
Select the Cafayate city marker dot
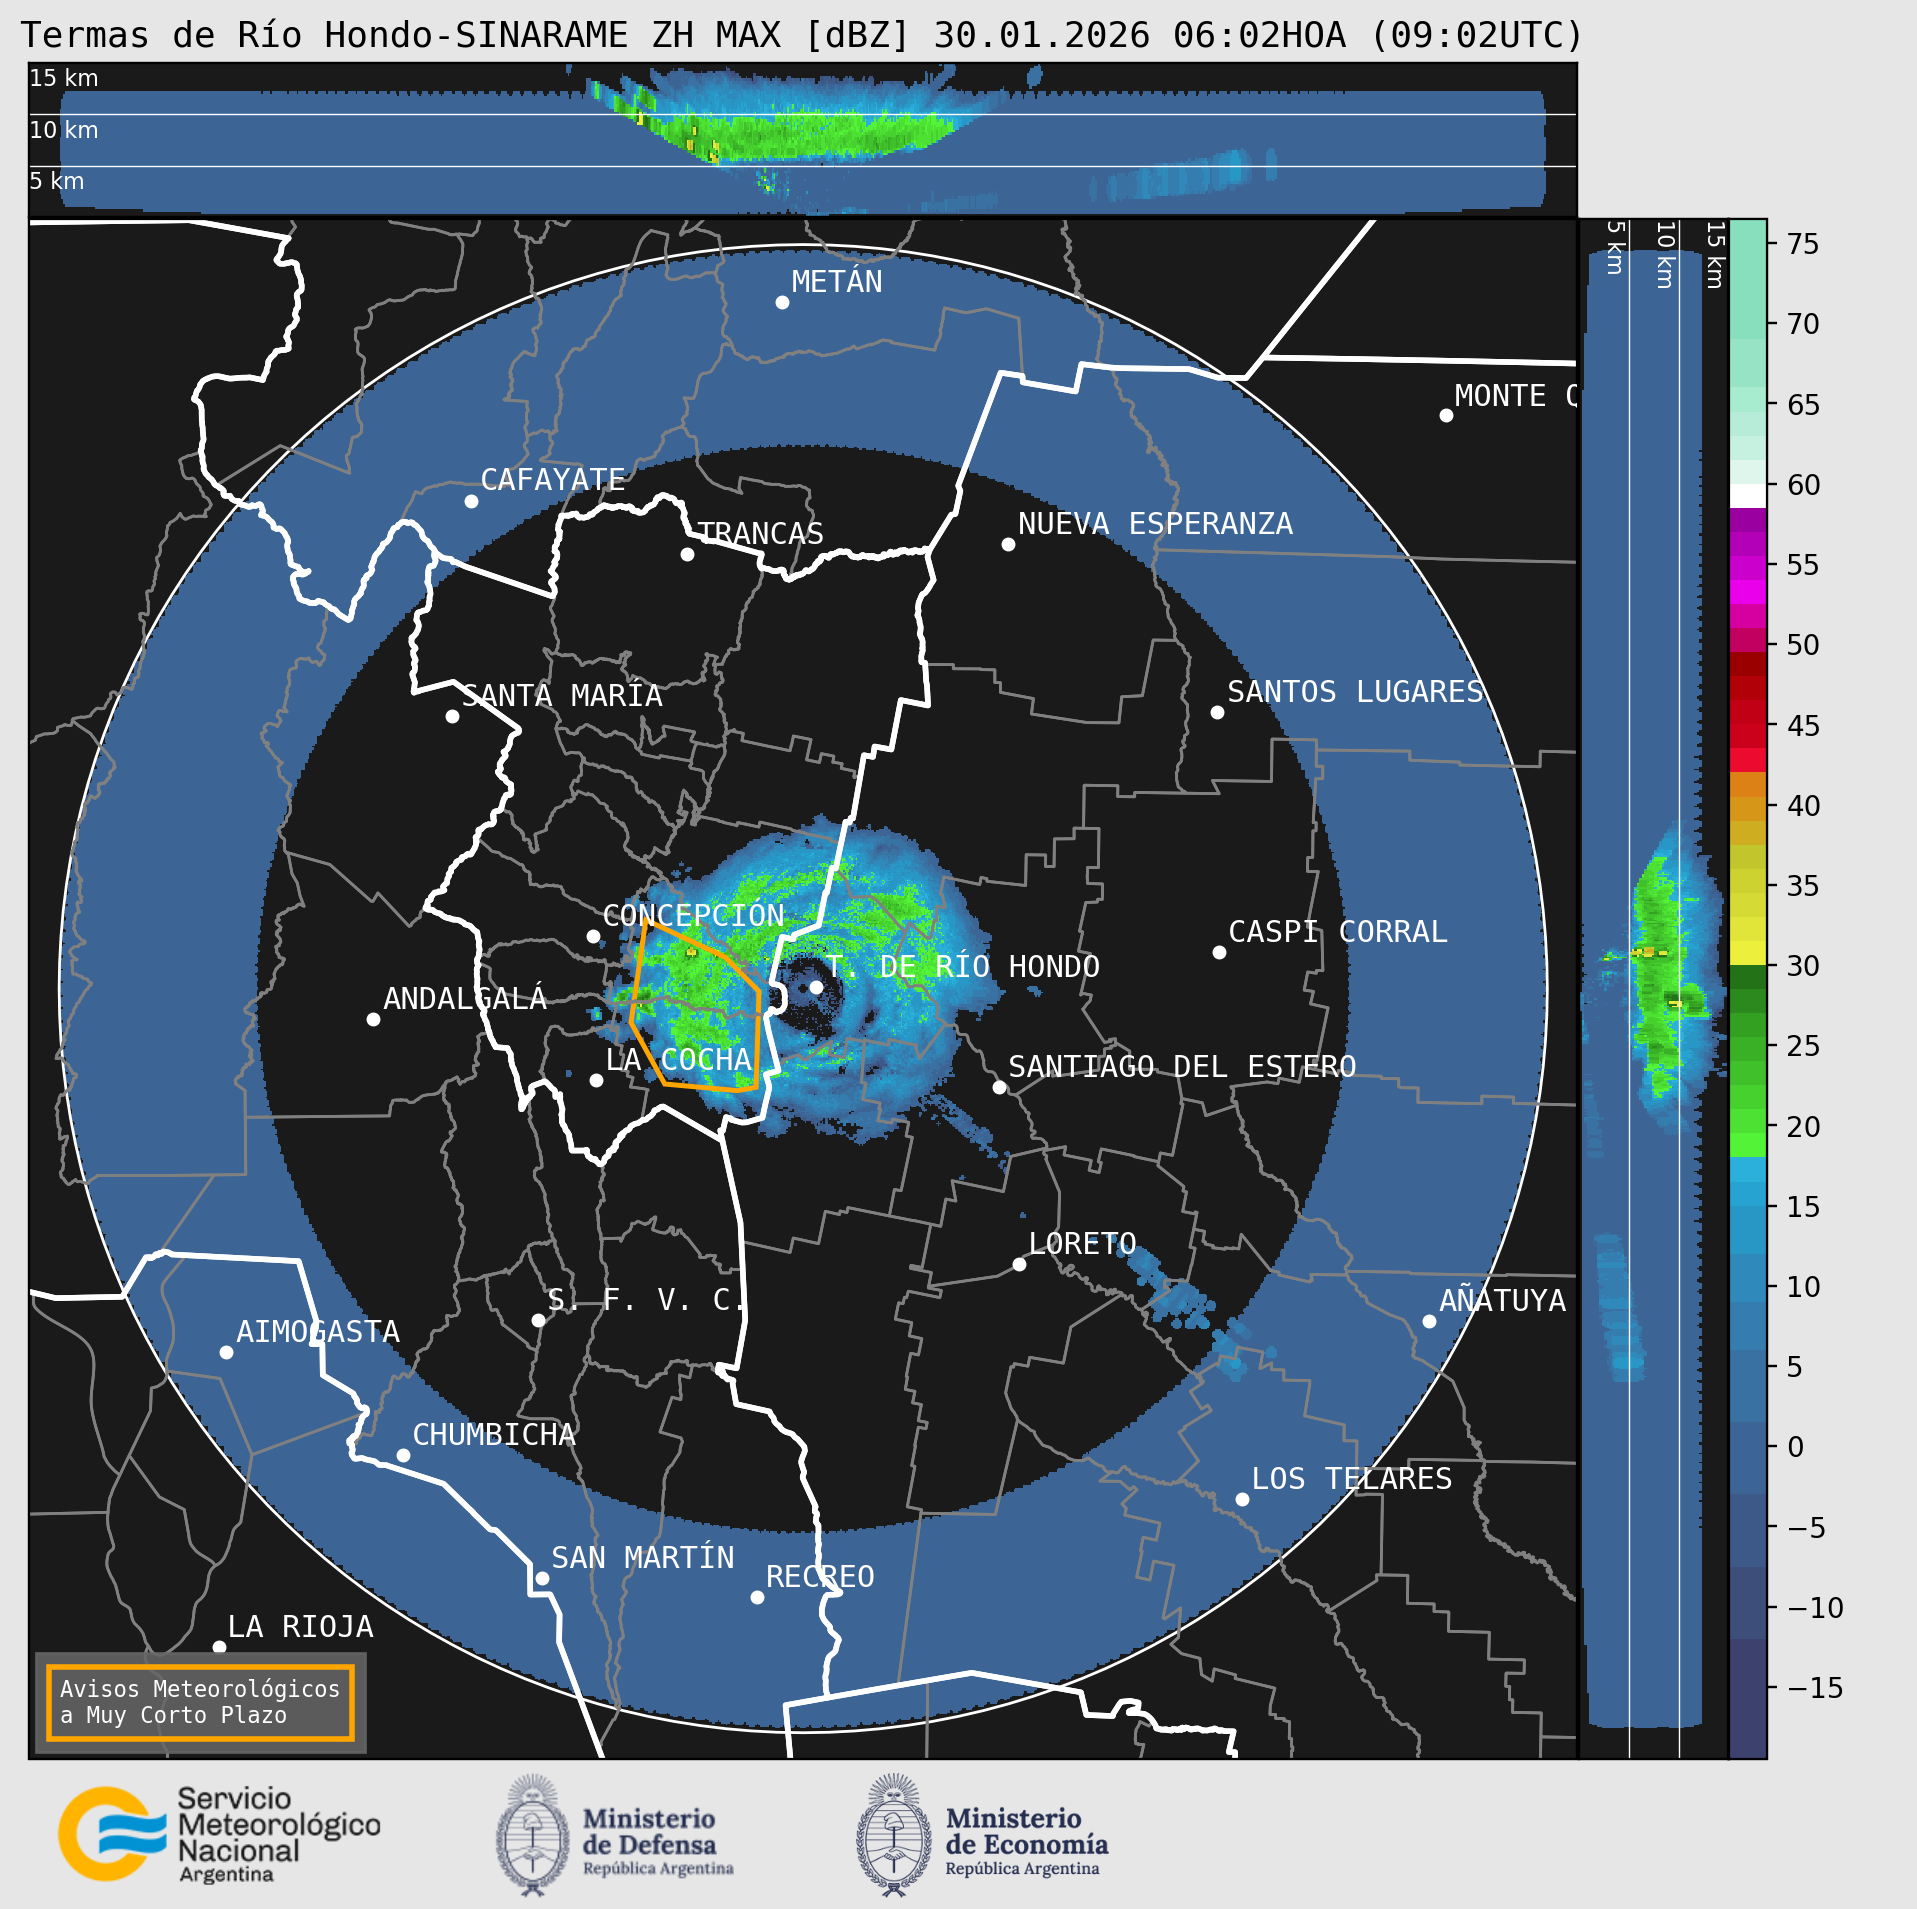pos(471,501)
